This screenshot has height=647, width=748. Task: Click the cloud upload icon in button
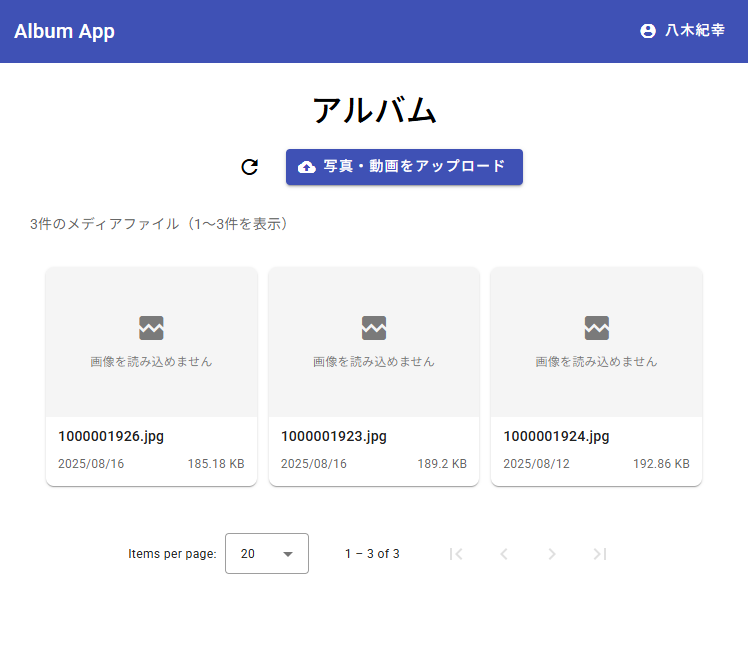tap(307, 167)
